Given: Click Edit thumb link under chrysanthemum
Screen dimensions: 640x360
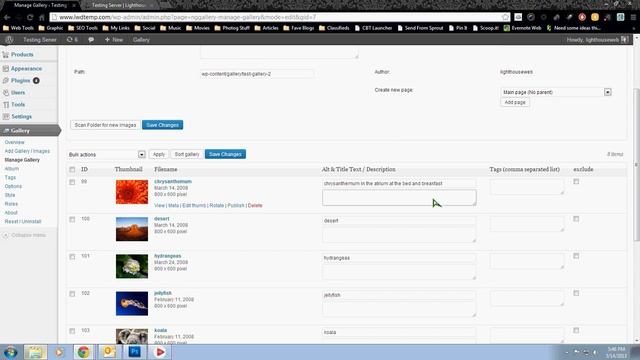Looking at the screenshot, I should [x=194, y=205].
